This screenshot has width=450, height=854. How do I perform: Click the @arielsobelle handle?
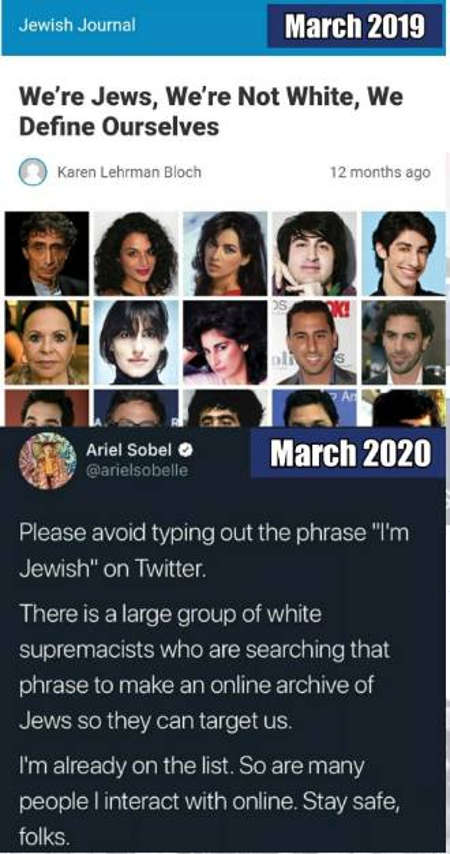pyautogui.click(x=137, y=471)
